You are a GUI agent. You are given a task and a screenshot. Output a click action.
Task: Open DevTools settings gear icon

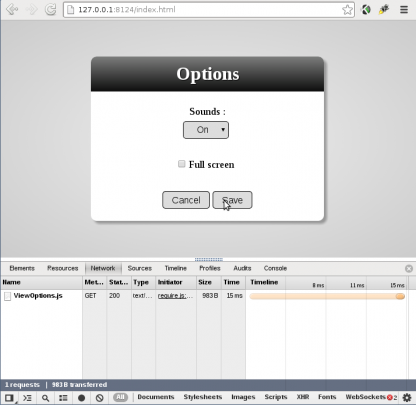407,397
